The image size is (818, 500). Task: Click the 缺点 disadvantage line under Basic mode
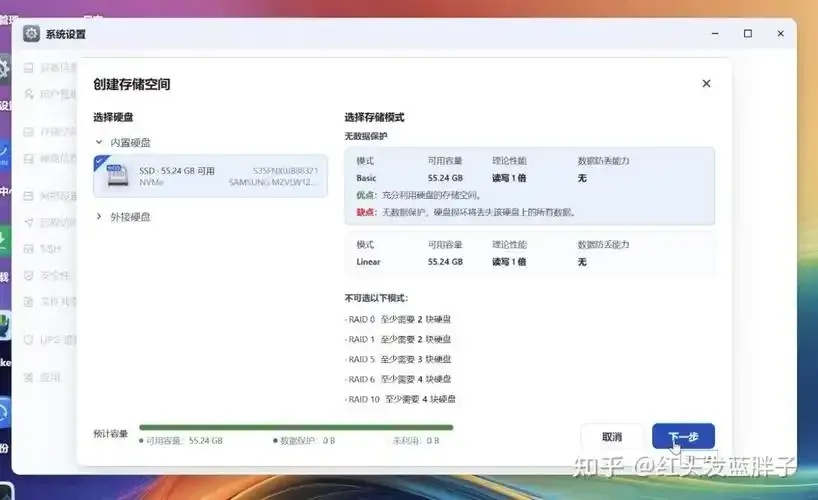pyautogui.click(x=466, y=212)
